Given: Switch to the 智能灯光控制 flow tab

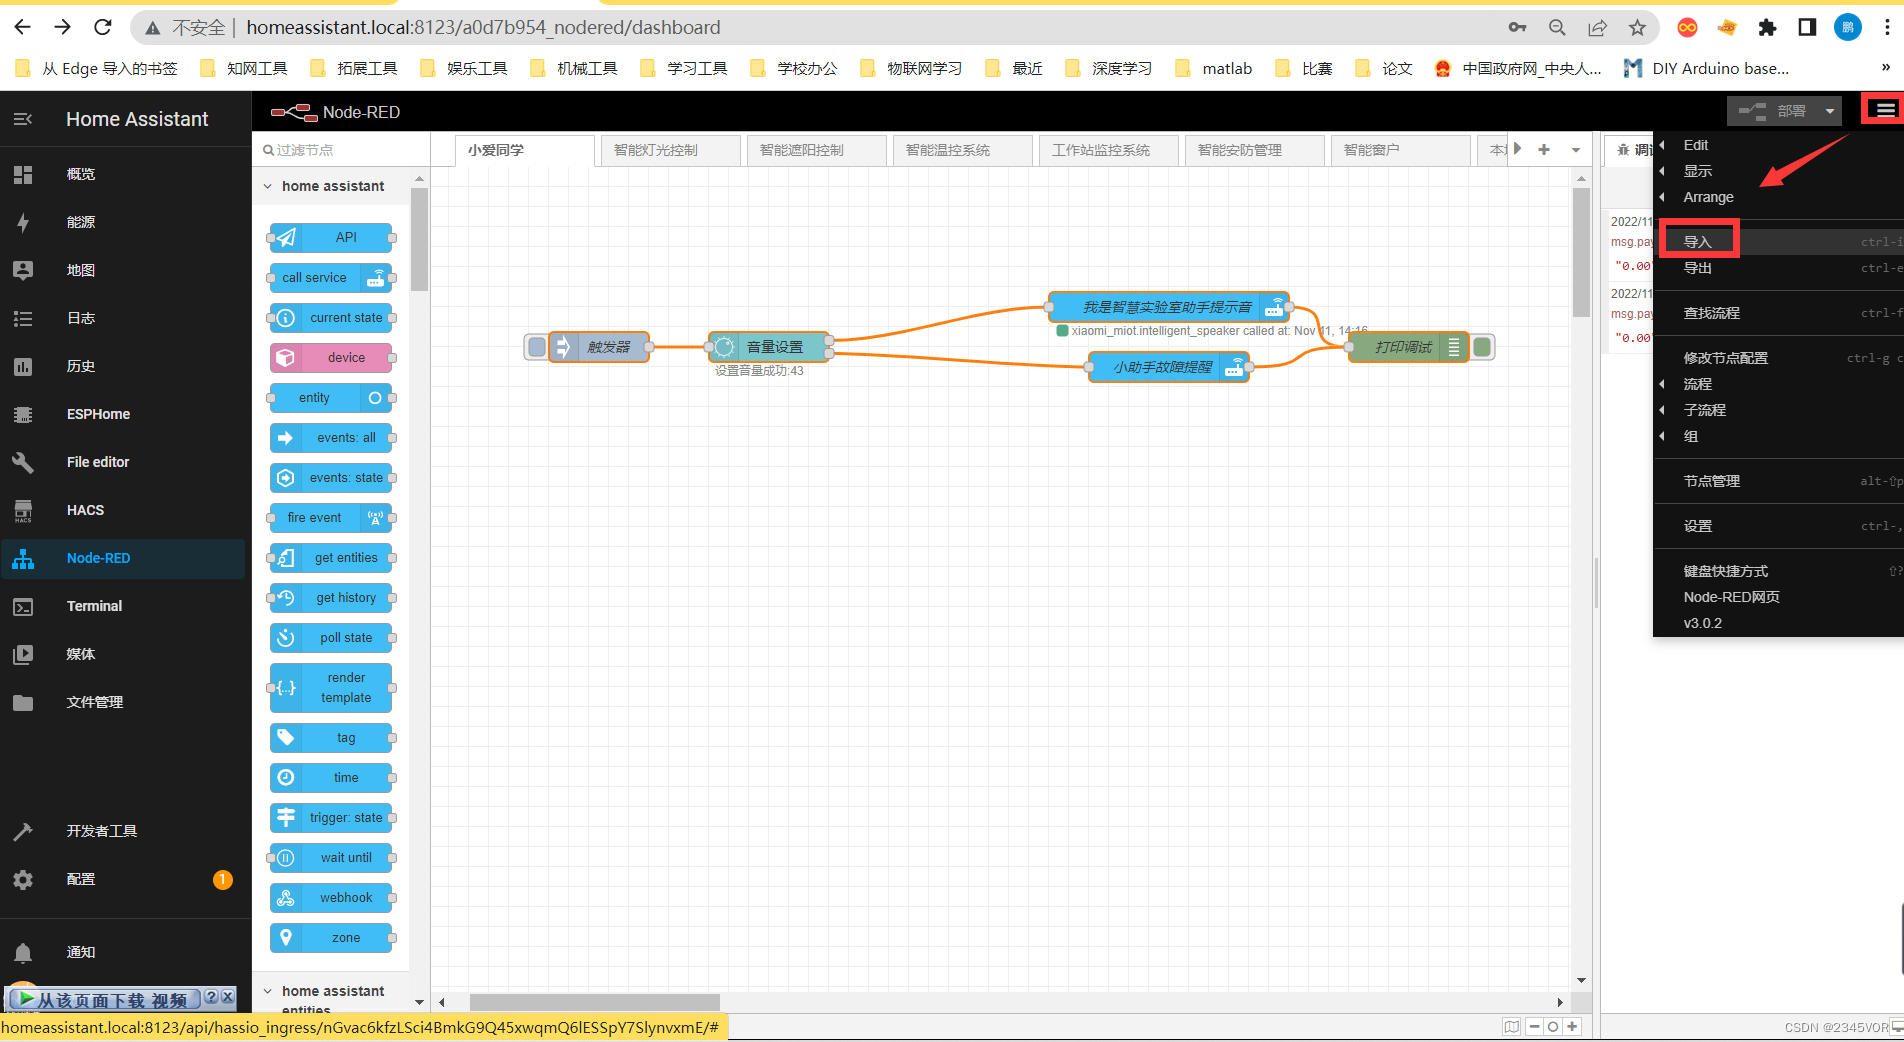Looking at the screenshot, I should pyautogui.click(x=656, y=150).
